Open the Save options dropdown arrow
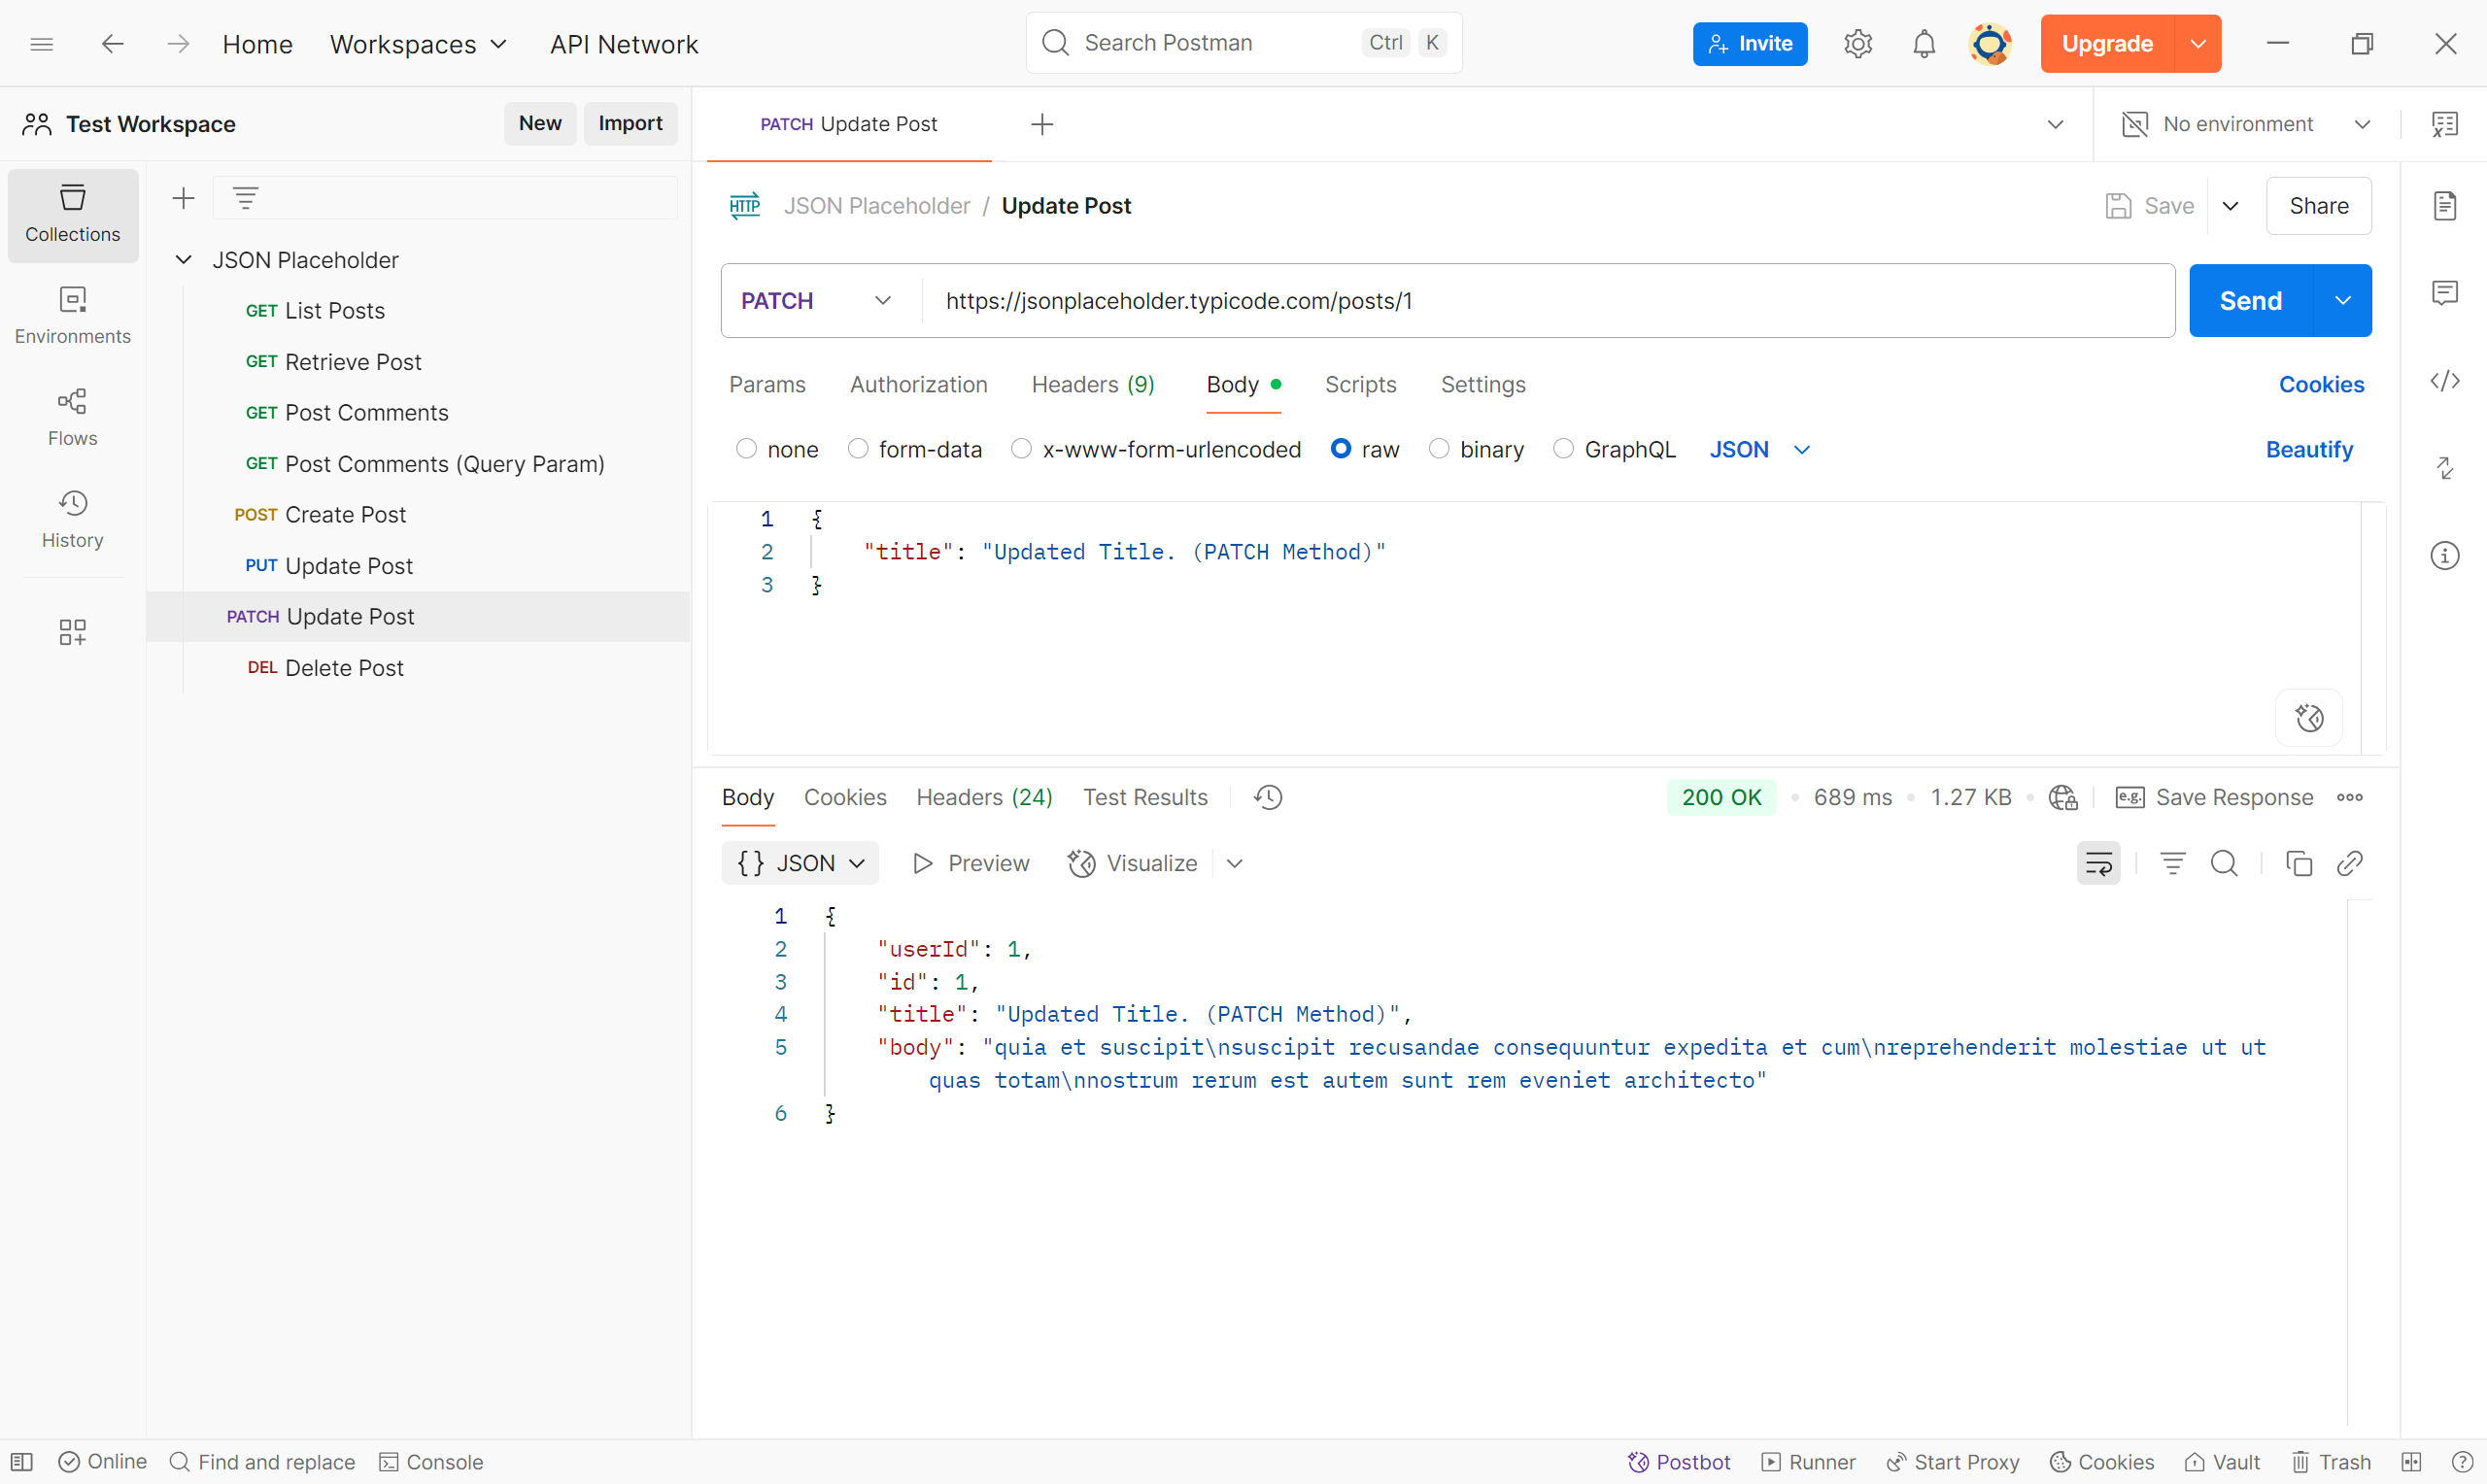 [2230, 206]
